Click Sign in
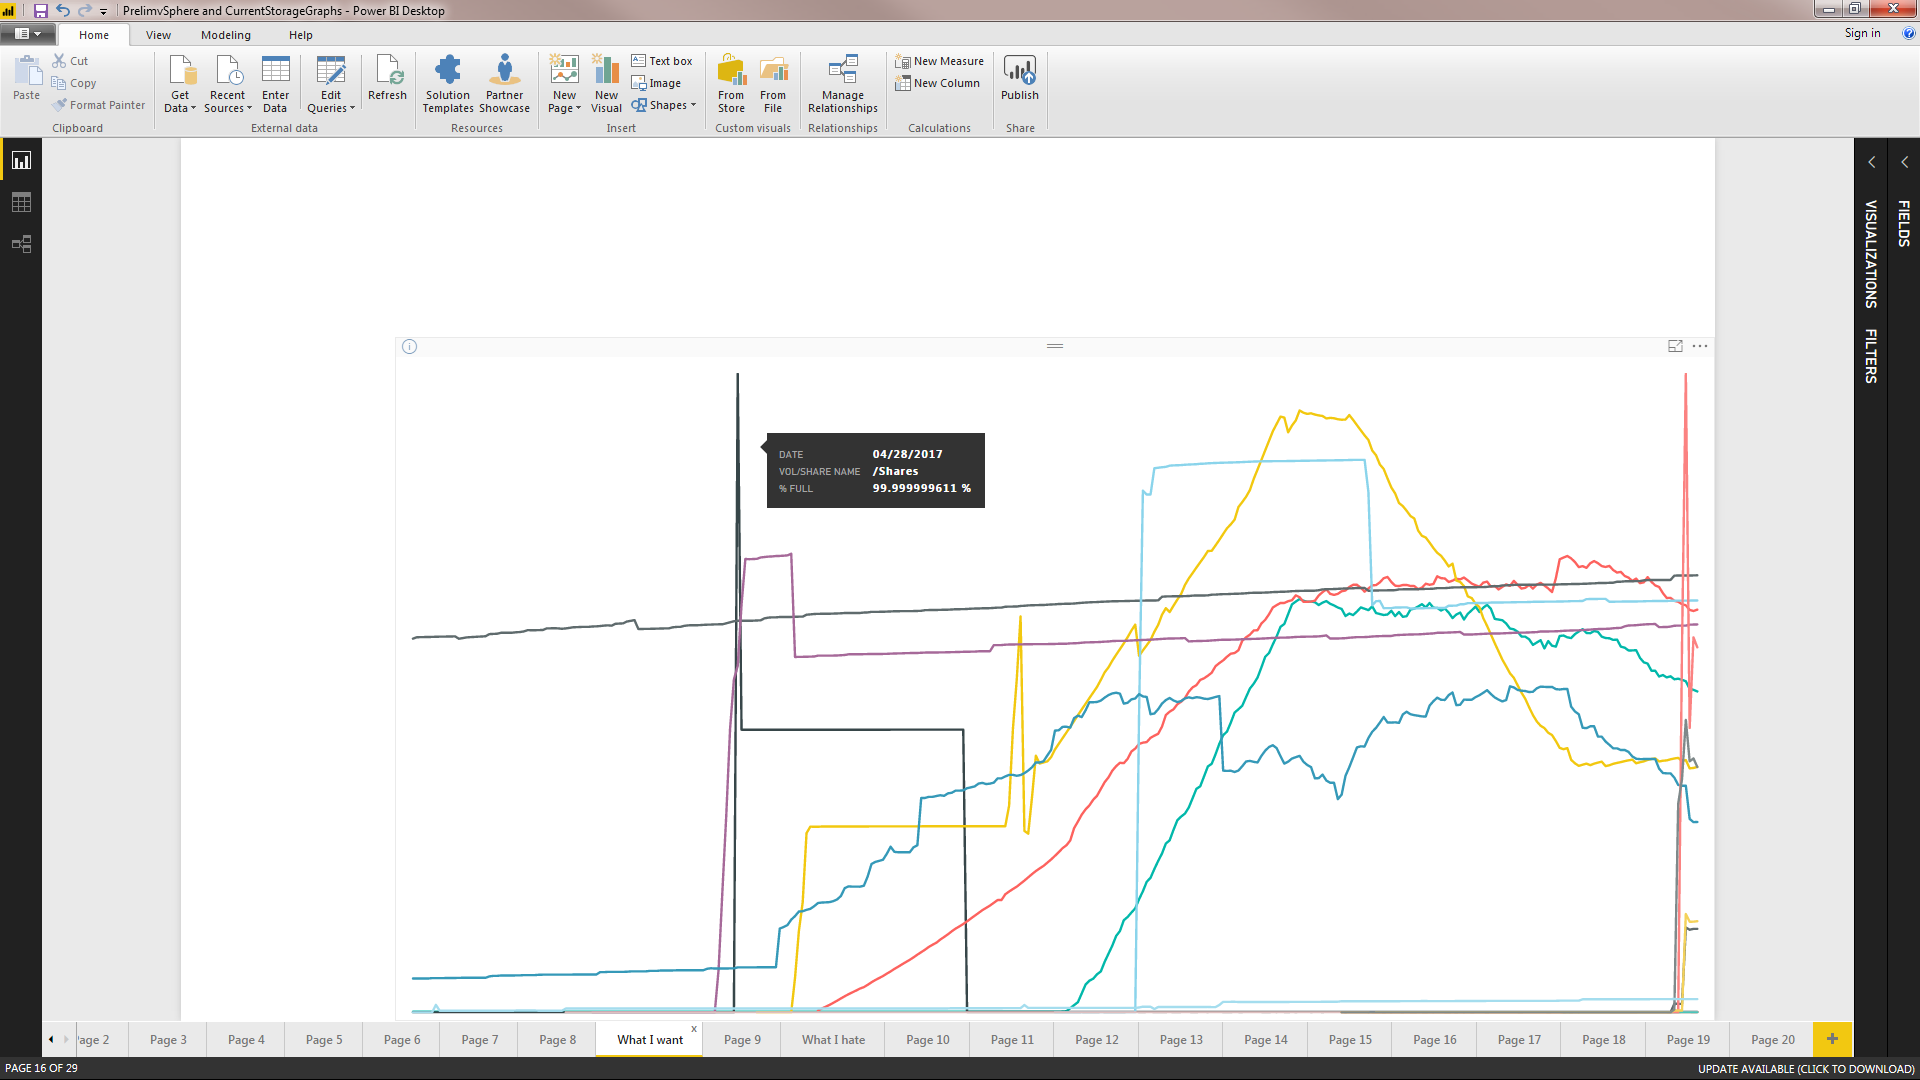The height and width of the screenshot is (1080, 1920). [1862, 33]
